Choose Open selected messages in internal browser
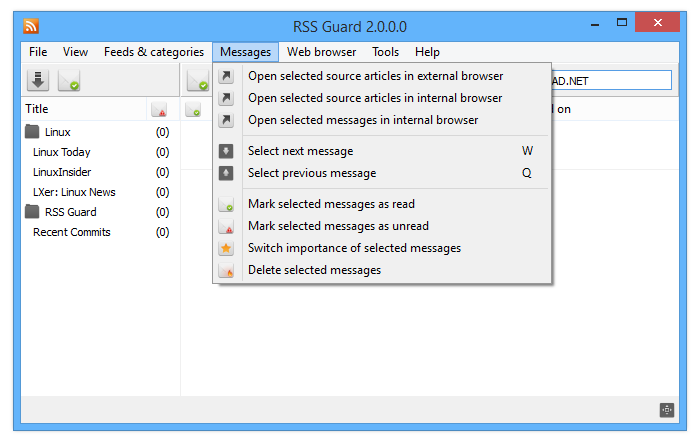 click(382, 120)
